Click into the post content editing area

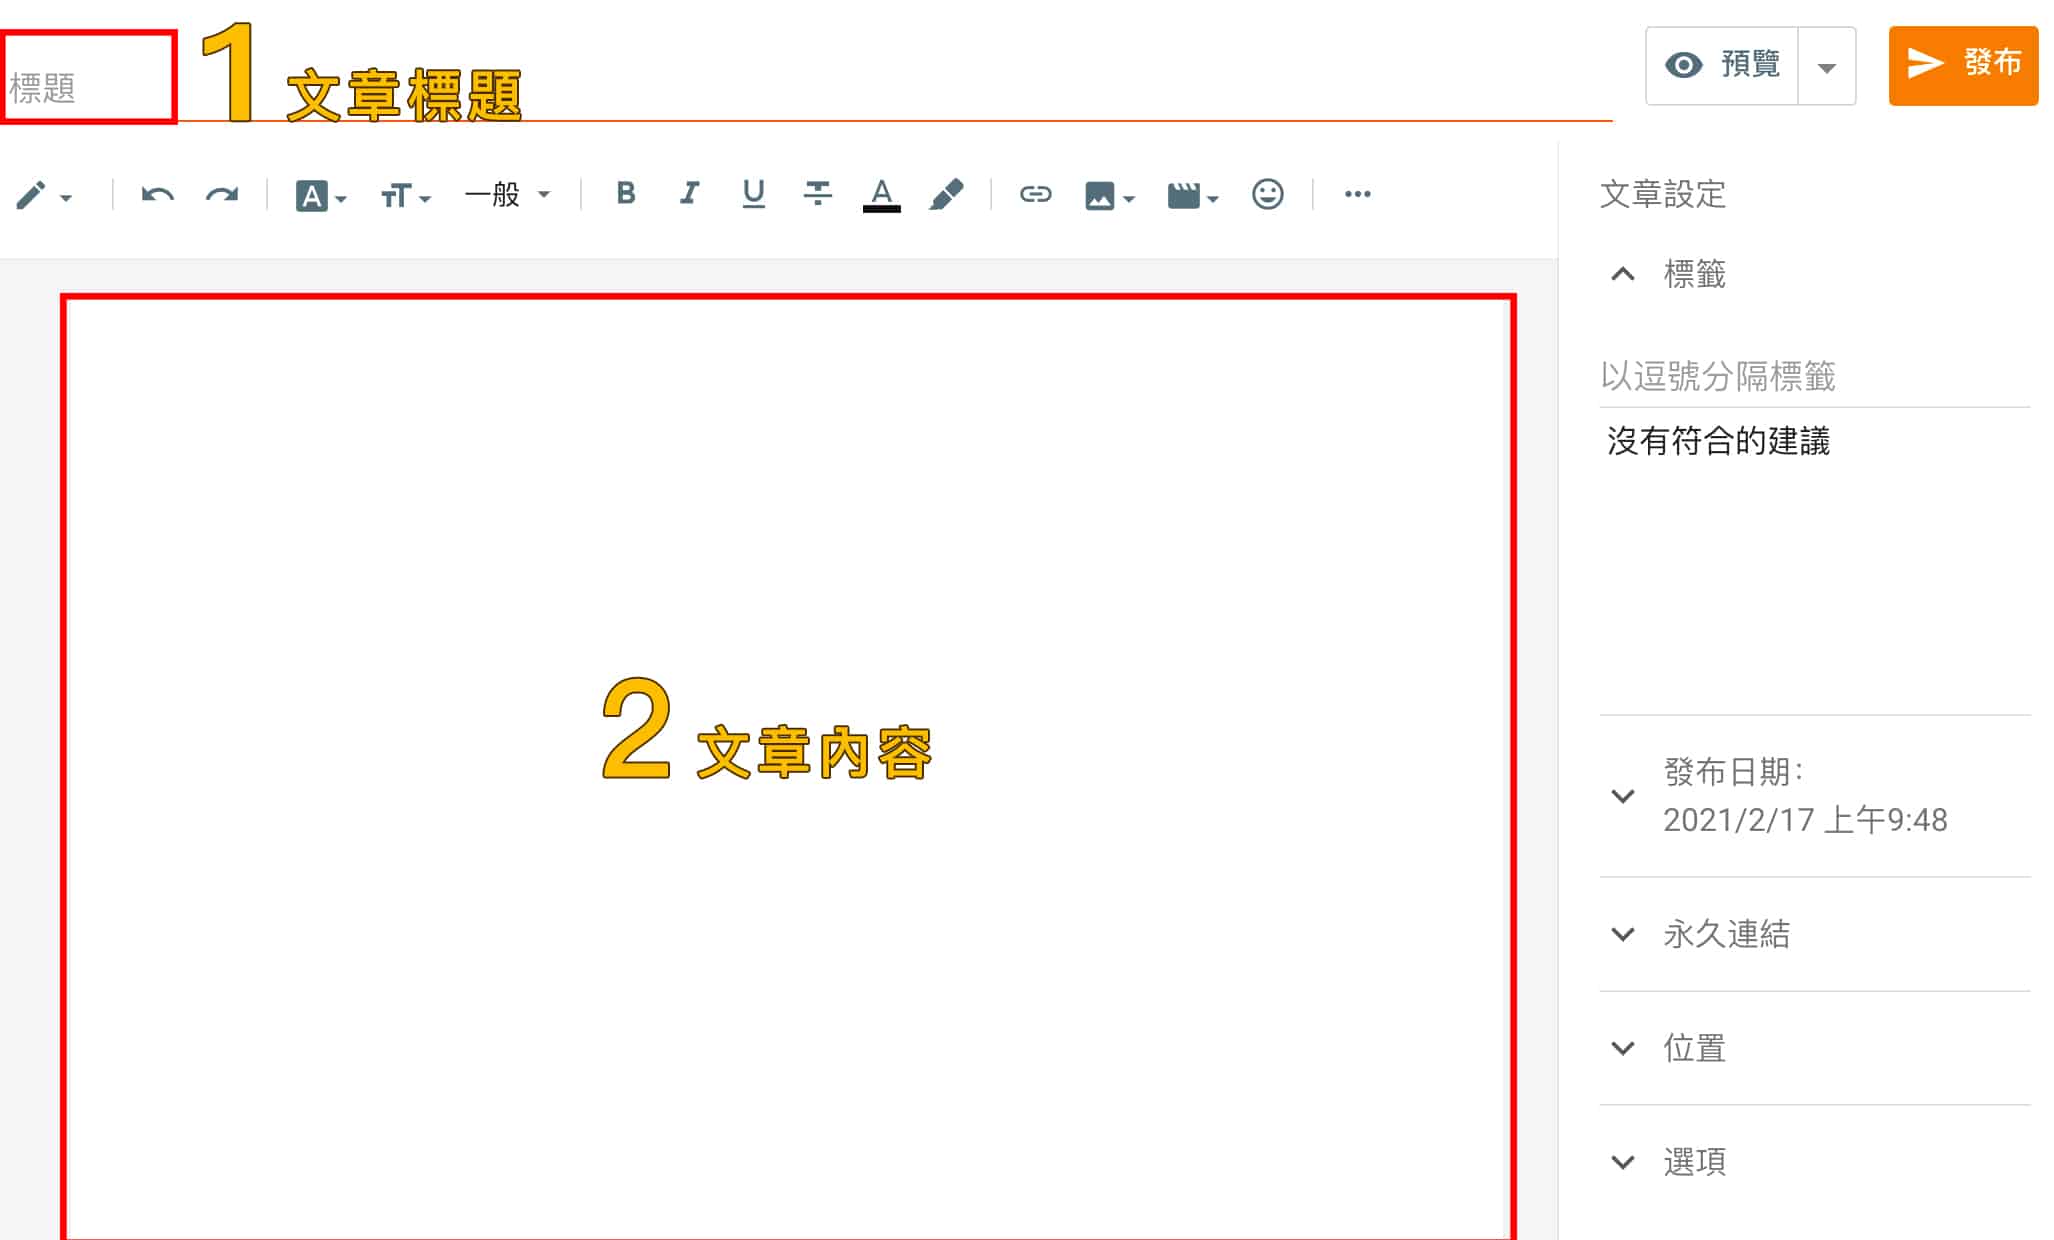coord(788,766)
